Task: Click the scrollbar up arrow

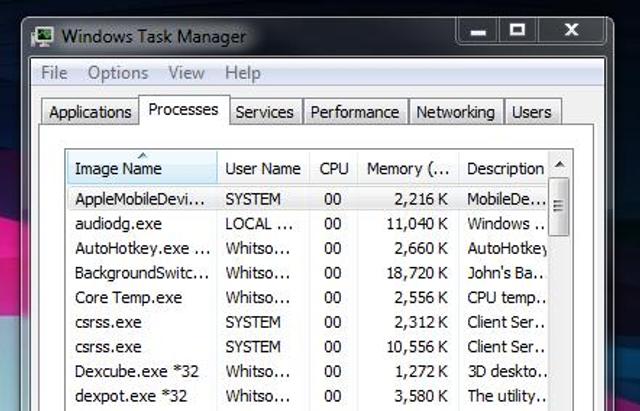Action: pyautogui.click(x=560, y=165)
